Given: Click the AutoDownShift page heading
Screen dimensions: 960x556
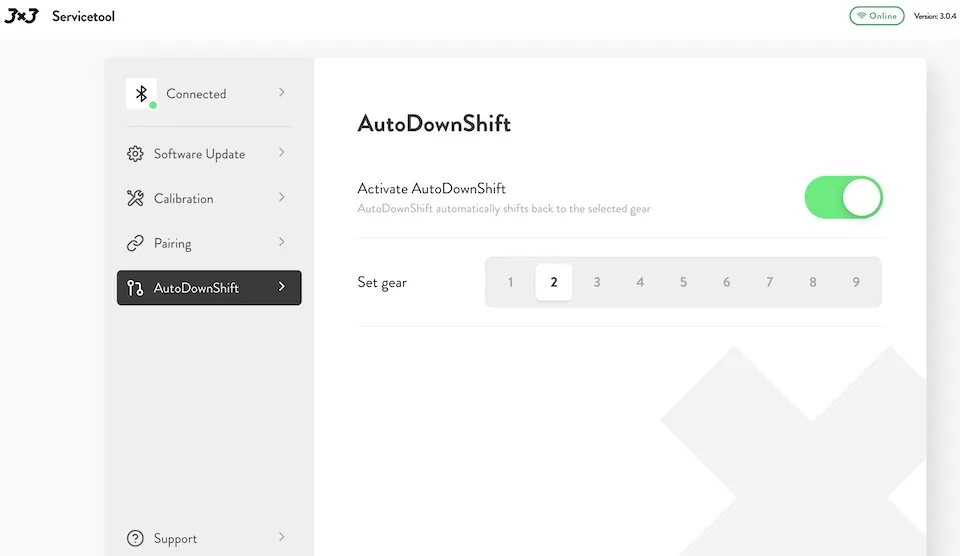Looking at the screenshot, I should (434, 124).
